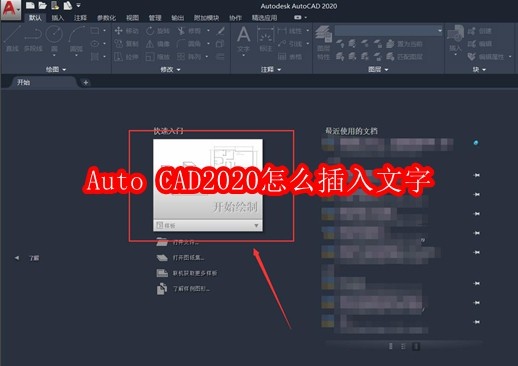Select the Ellipse tool in the Draw panel
This screenshot has width=518, height=366.
point(95,44)
